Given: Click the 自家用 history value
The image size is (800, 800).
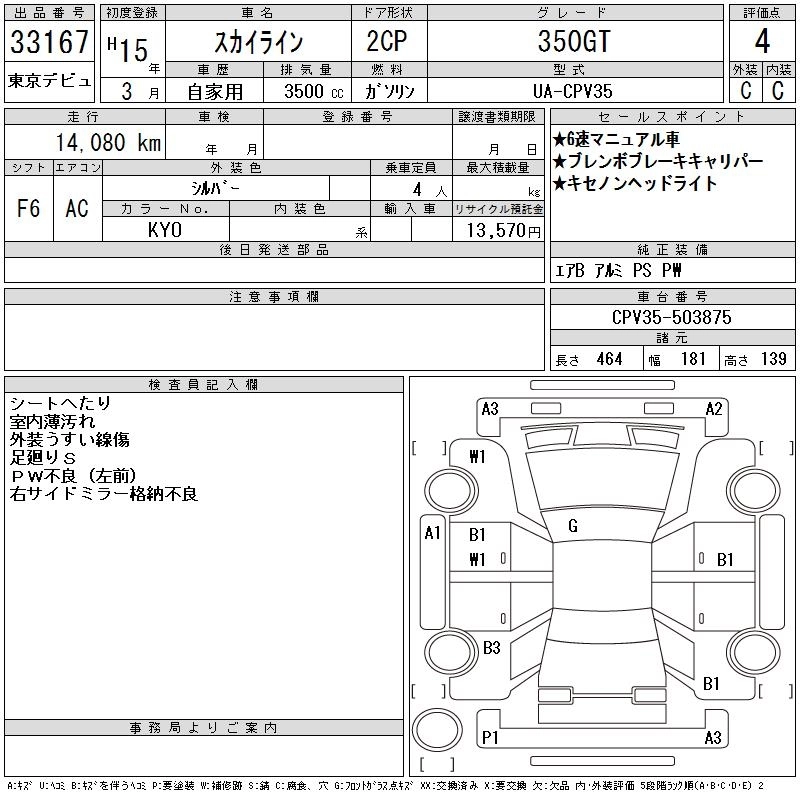Looking at the screenshot, I should point(215,92).
